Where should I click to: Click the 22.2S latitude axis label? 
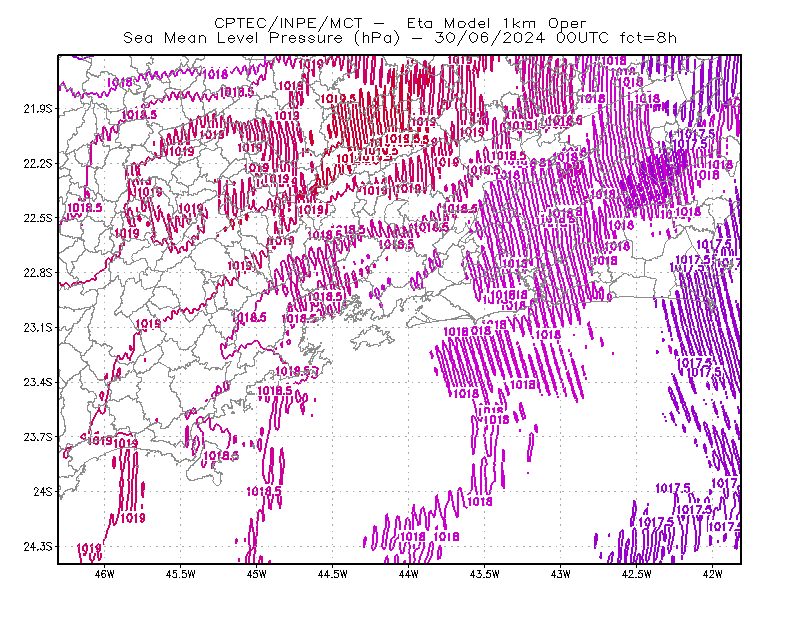[x=38, y=163]
